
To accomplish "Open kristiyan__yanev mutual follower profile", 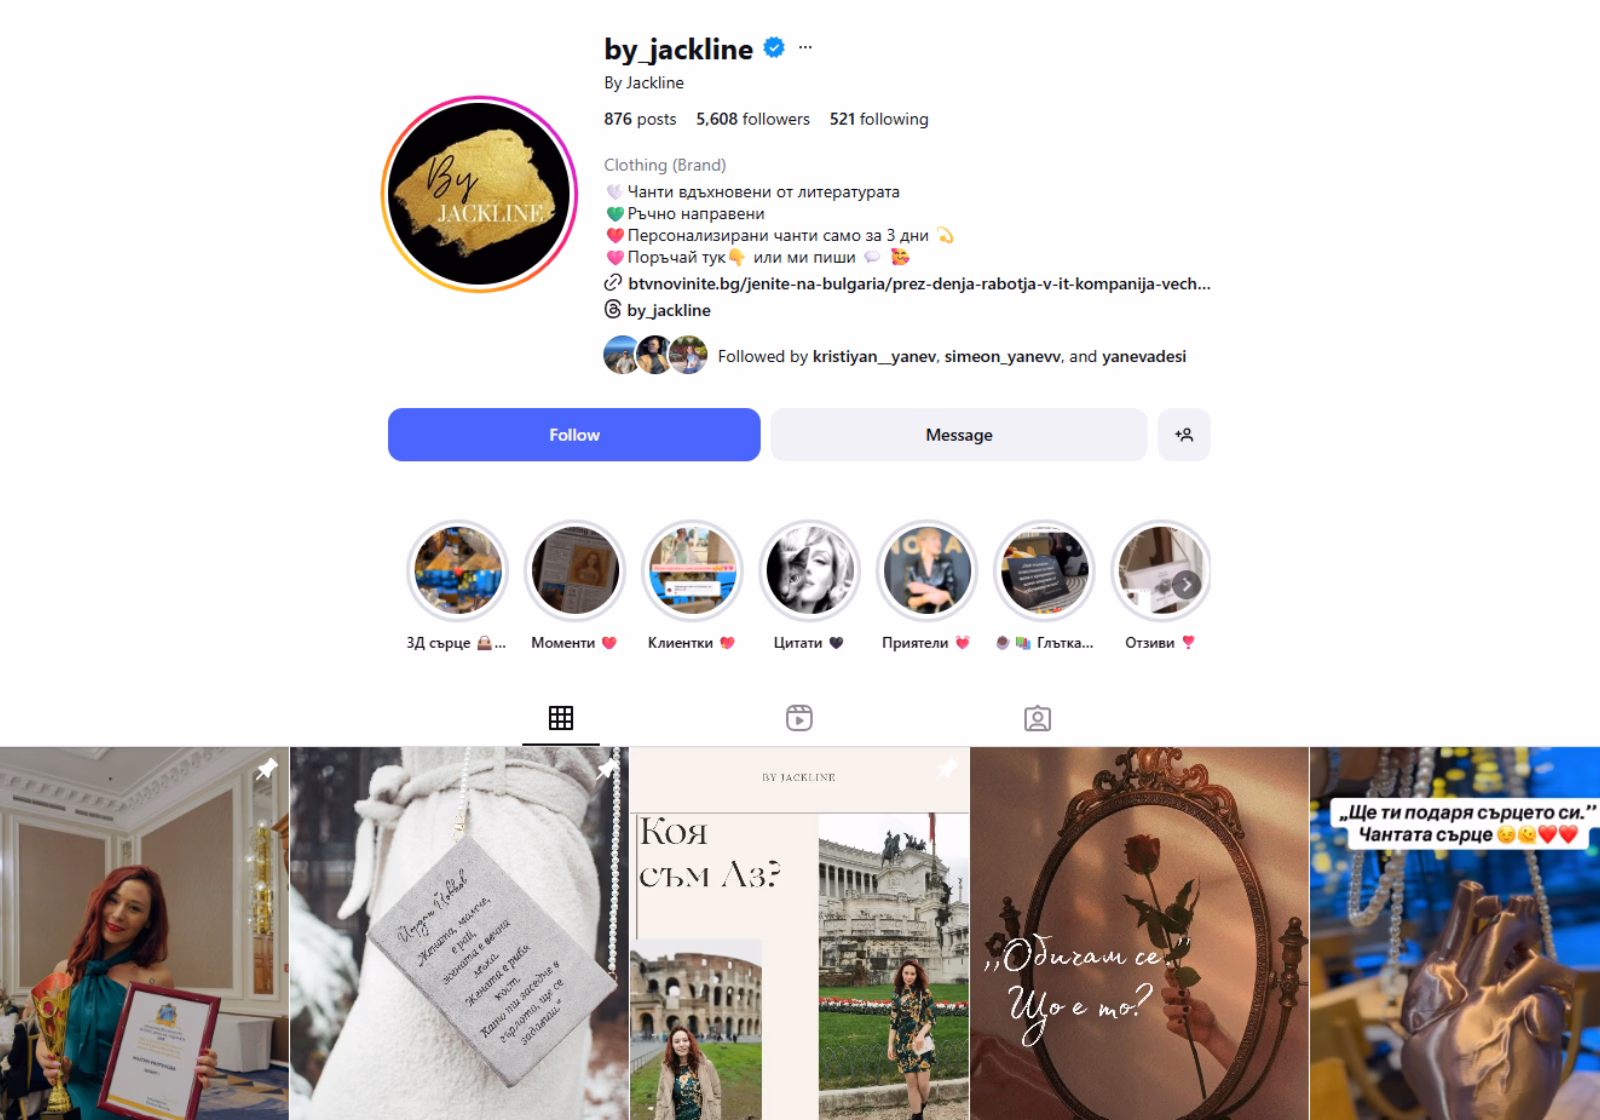I will pyautogui.click(x=874, y=356).
